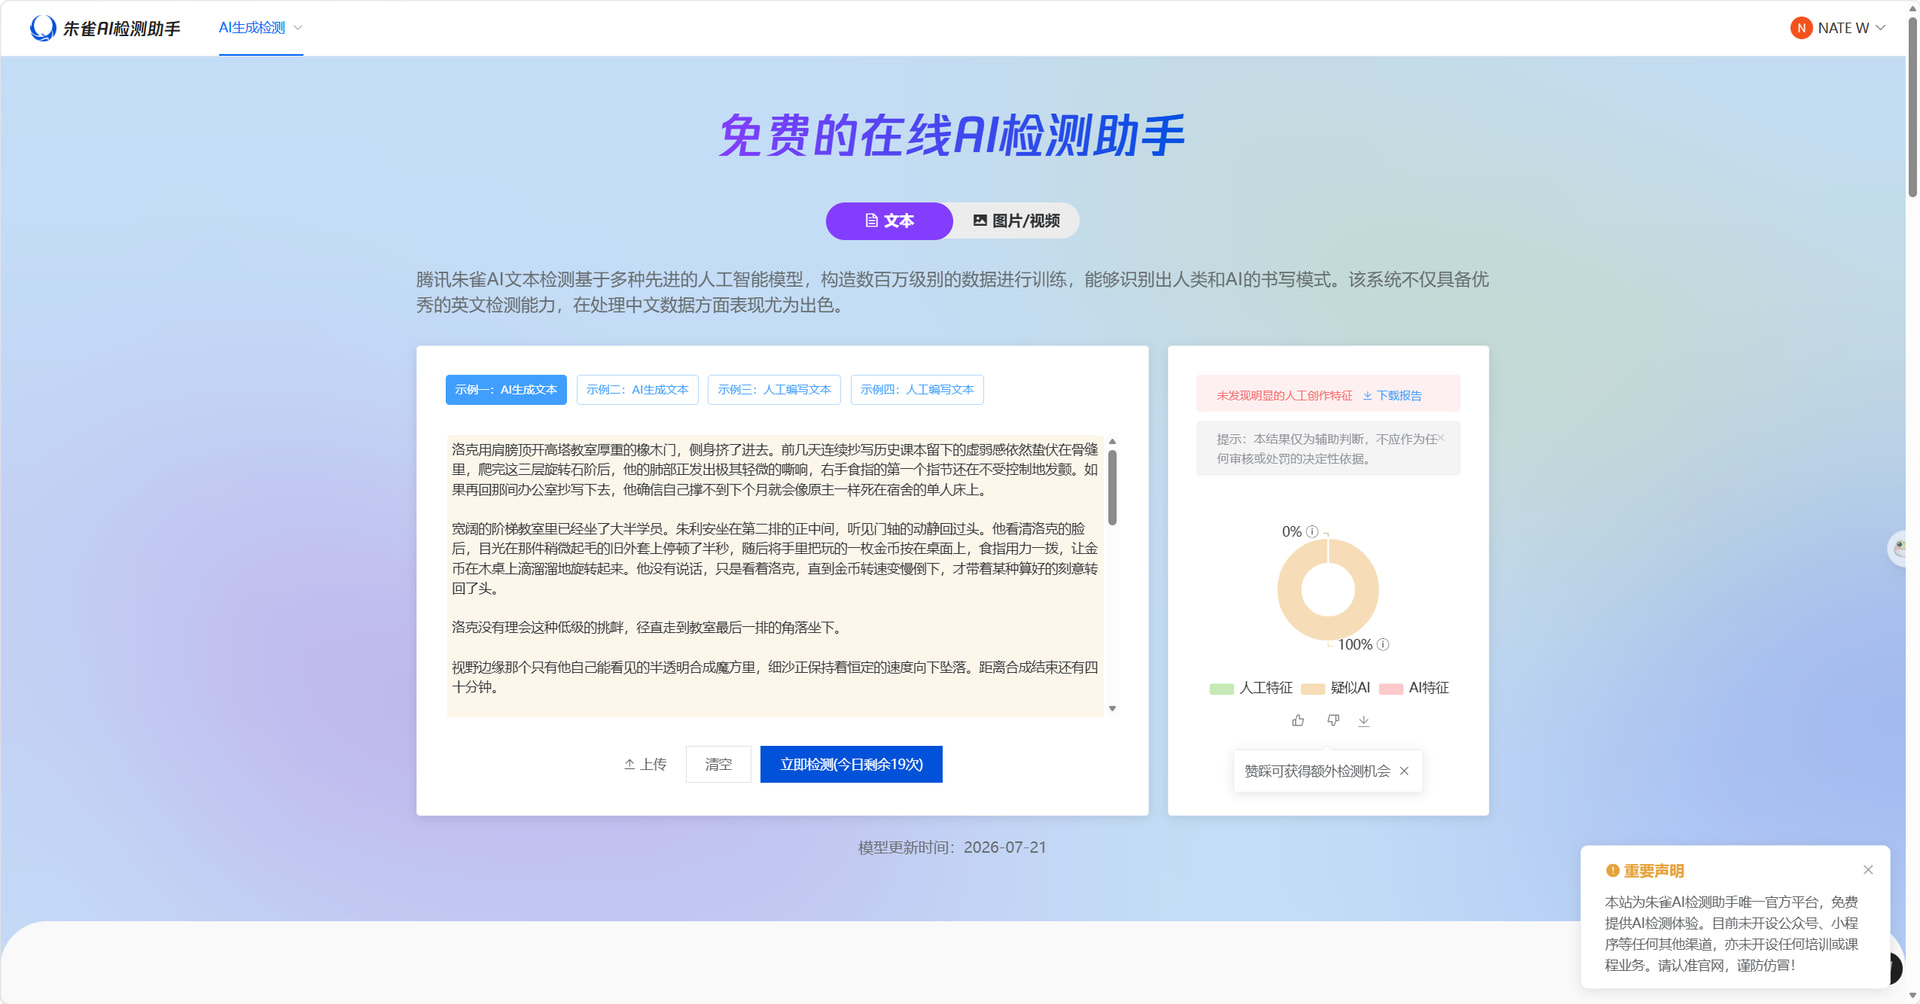The height and width of the screenshot is (1004, 1920).
Task: Click the 未发现明显的人工创作特征 result text
Action: [1284, 396]
